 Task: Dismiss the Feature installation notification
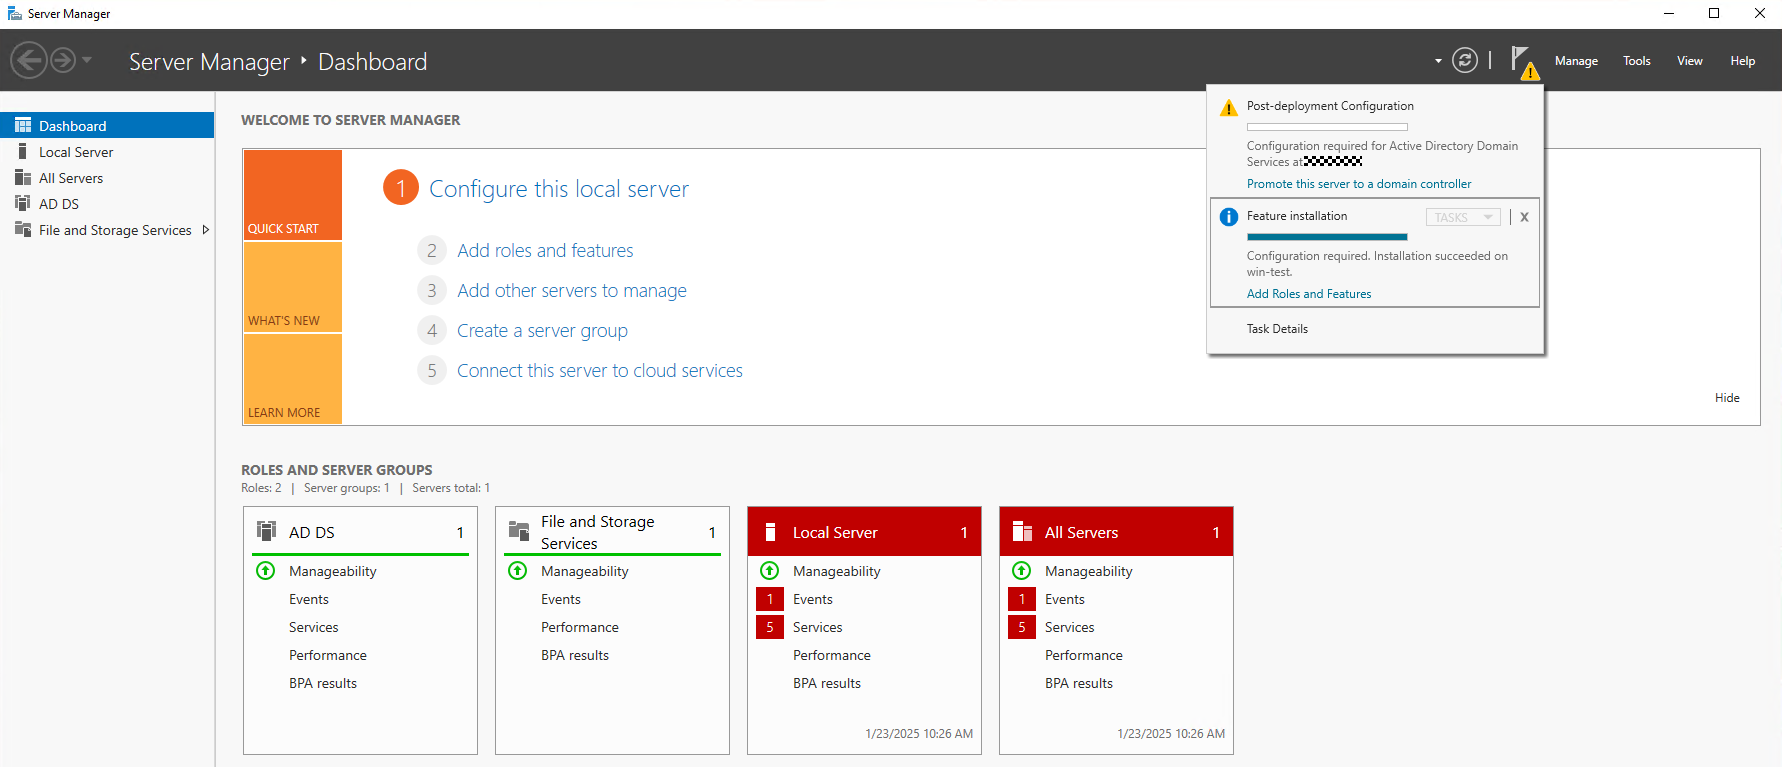(x=1524, y=217)
